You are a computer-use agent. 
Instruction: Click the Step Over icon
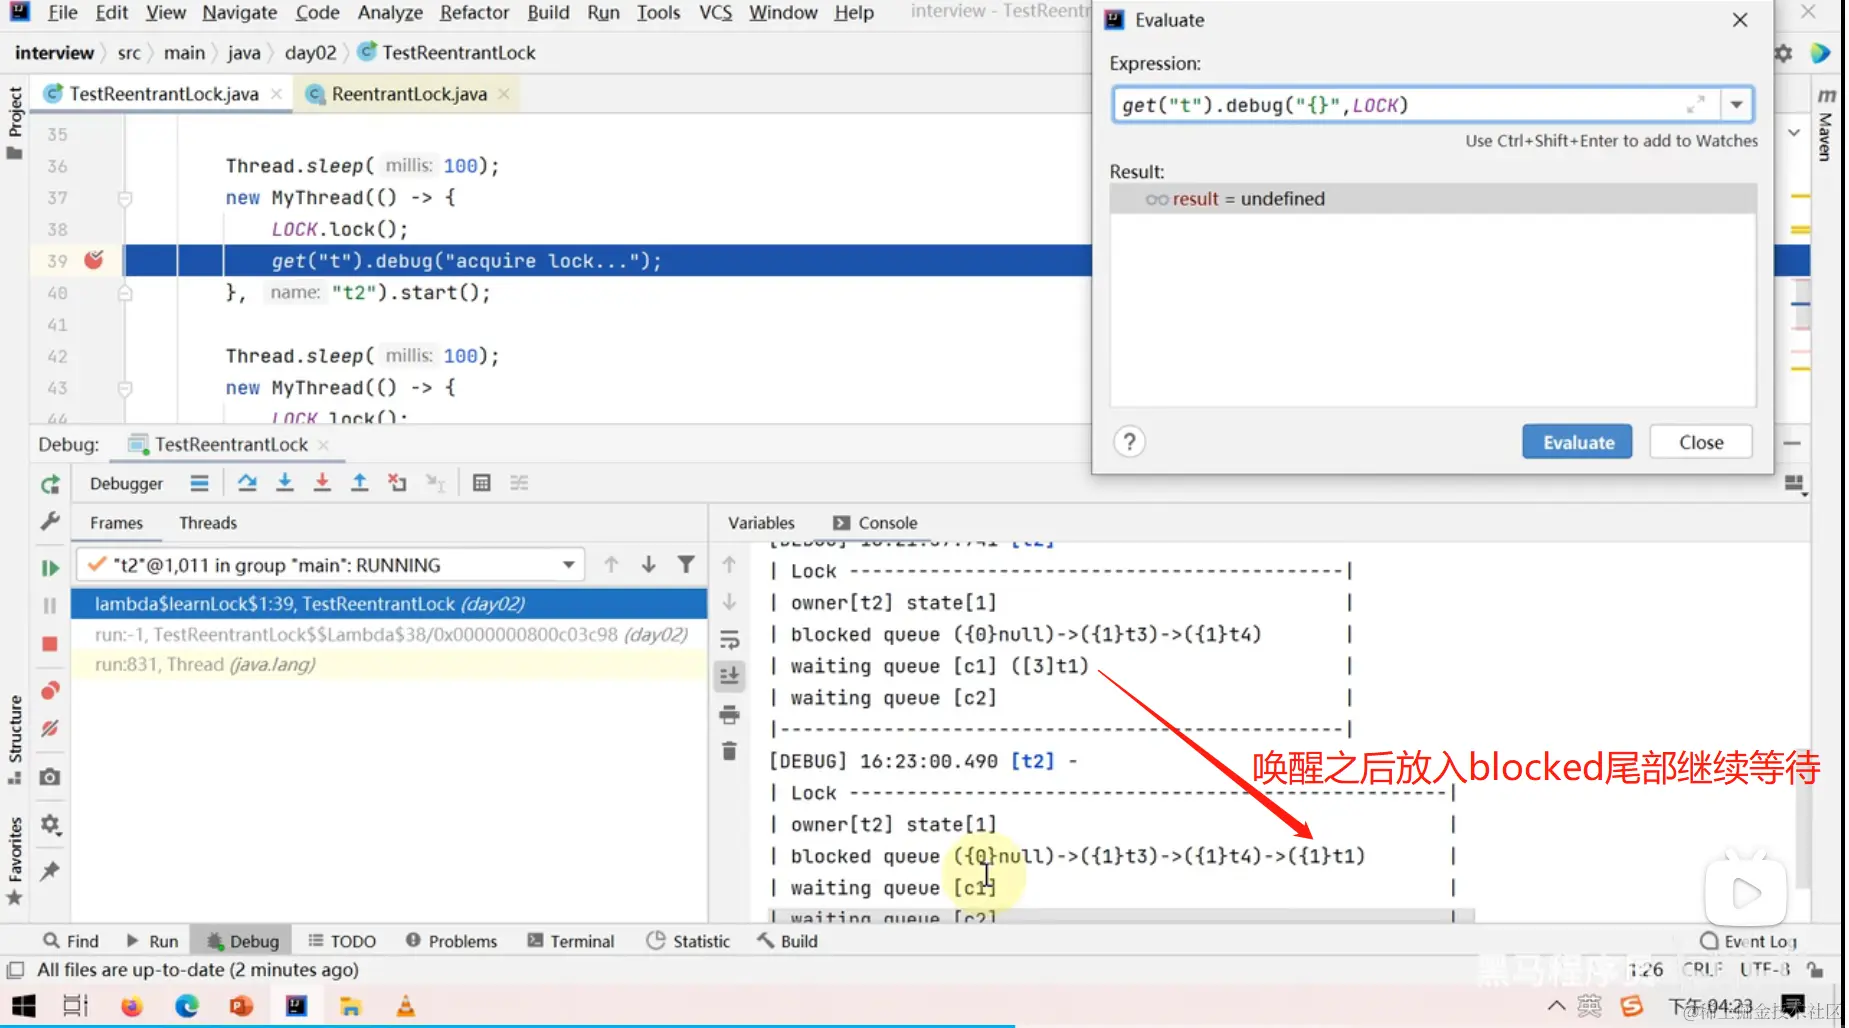[247, 483]
